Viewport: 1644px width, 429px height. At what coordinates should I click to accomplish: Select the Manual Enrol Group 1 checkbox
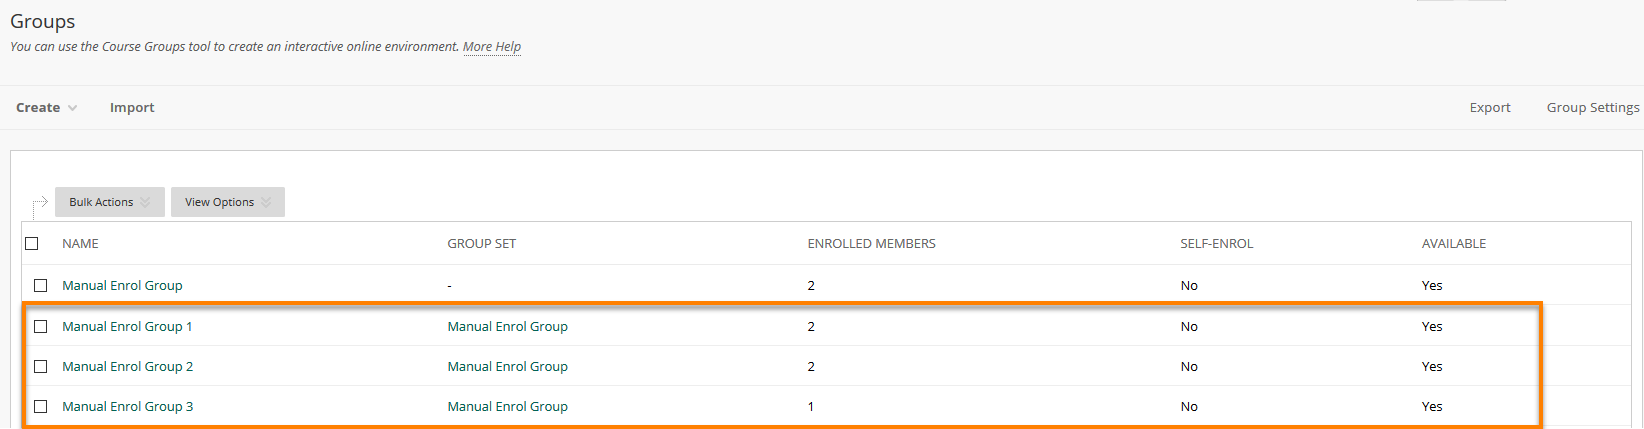click(x=41, y=326)
